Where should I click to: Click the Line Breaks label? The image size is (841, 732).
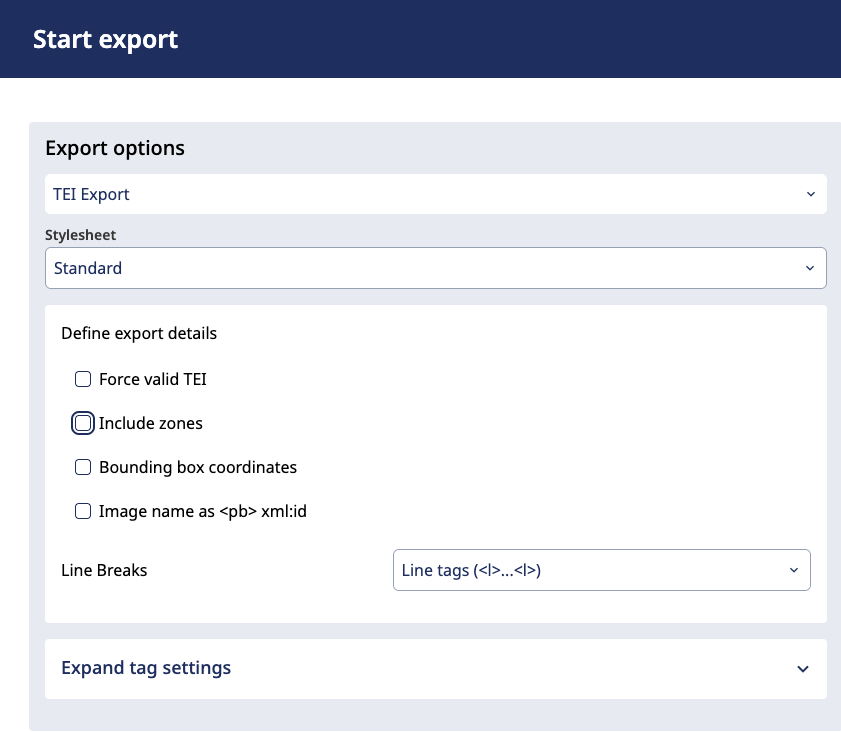[x=104, y=570]
